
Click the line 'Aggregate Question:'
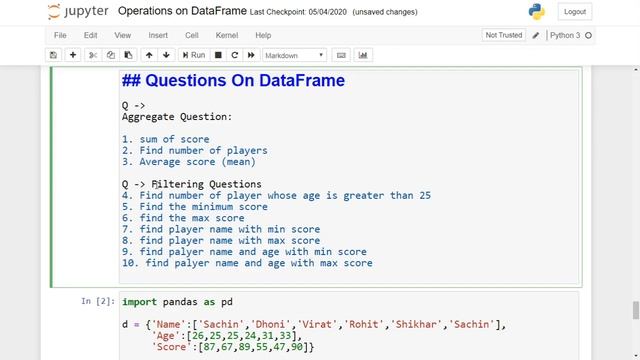[177, 117]
